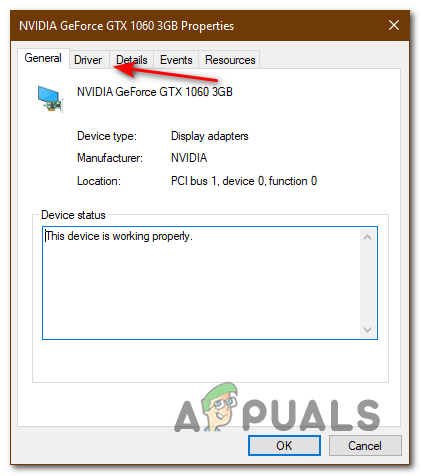The image size is (421, 476).
Task: Click the display adapter device icon
Action: coord(50,99)
